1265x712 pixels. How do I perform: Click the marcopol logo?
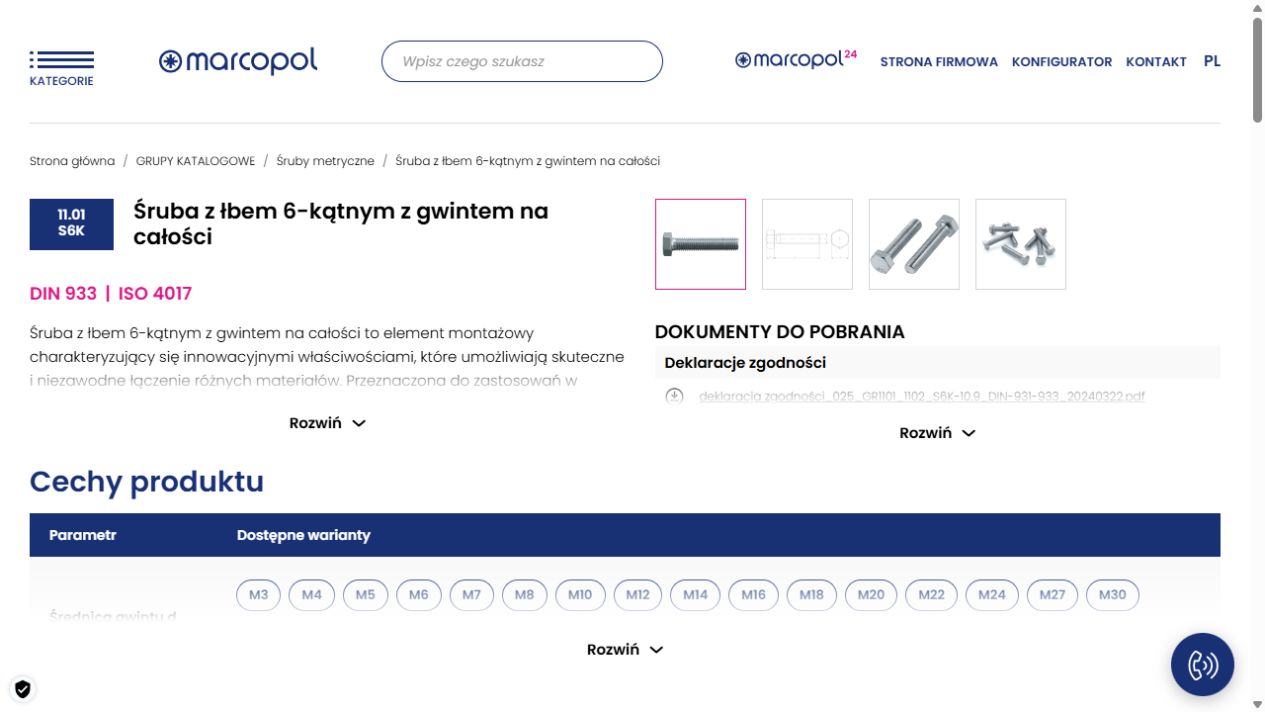[238, 61]
